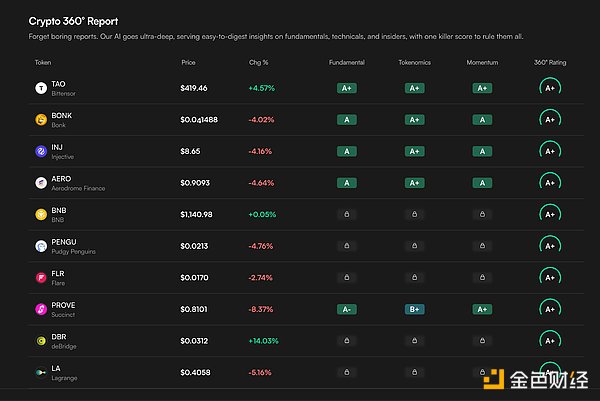The width and height of the screenshot is (600, 401).
Task: Click the locked Momentum icon for FLR
Action: pyautogui.click(x=481, y=277)
